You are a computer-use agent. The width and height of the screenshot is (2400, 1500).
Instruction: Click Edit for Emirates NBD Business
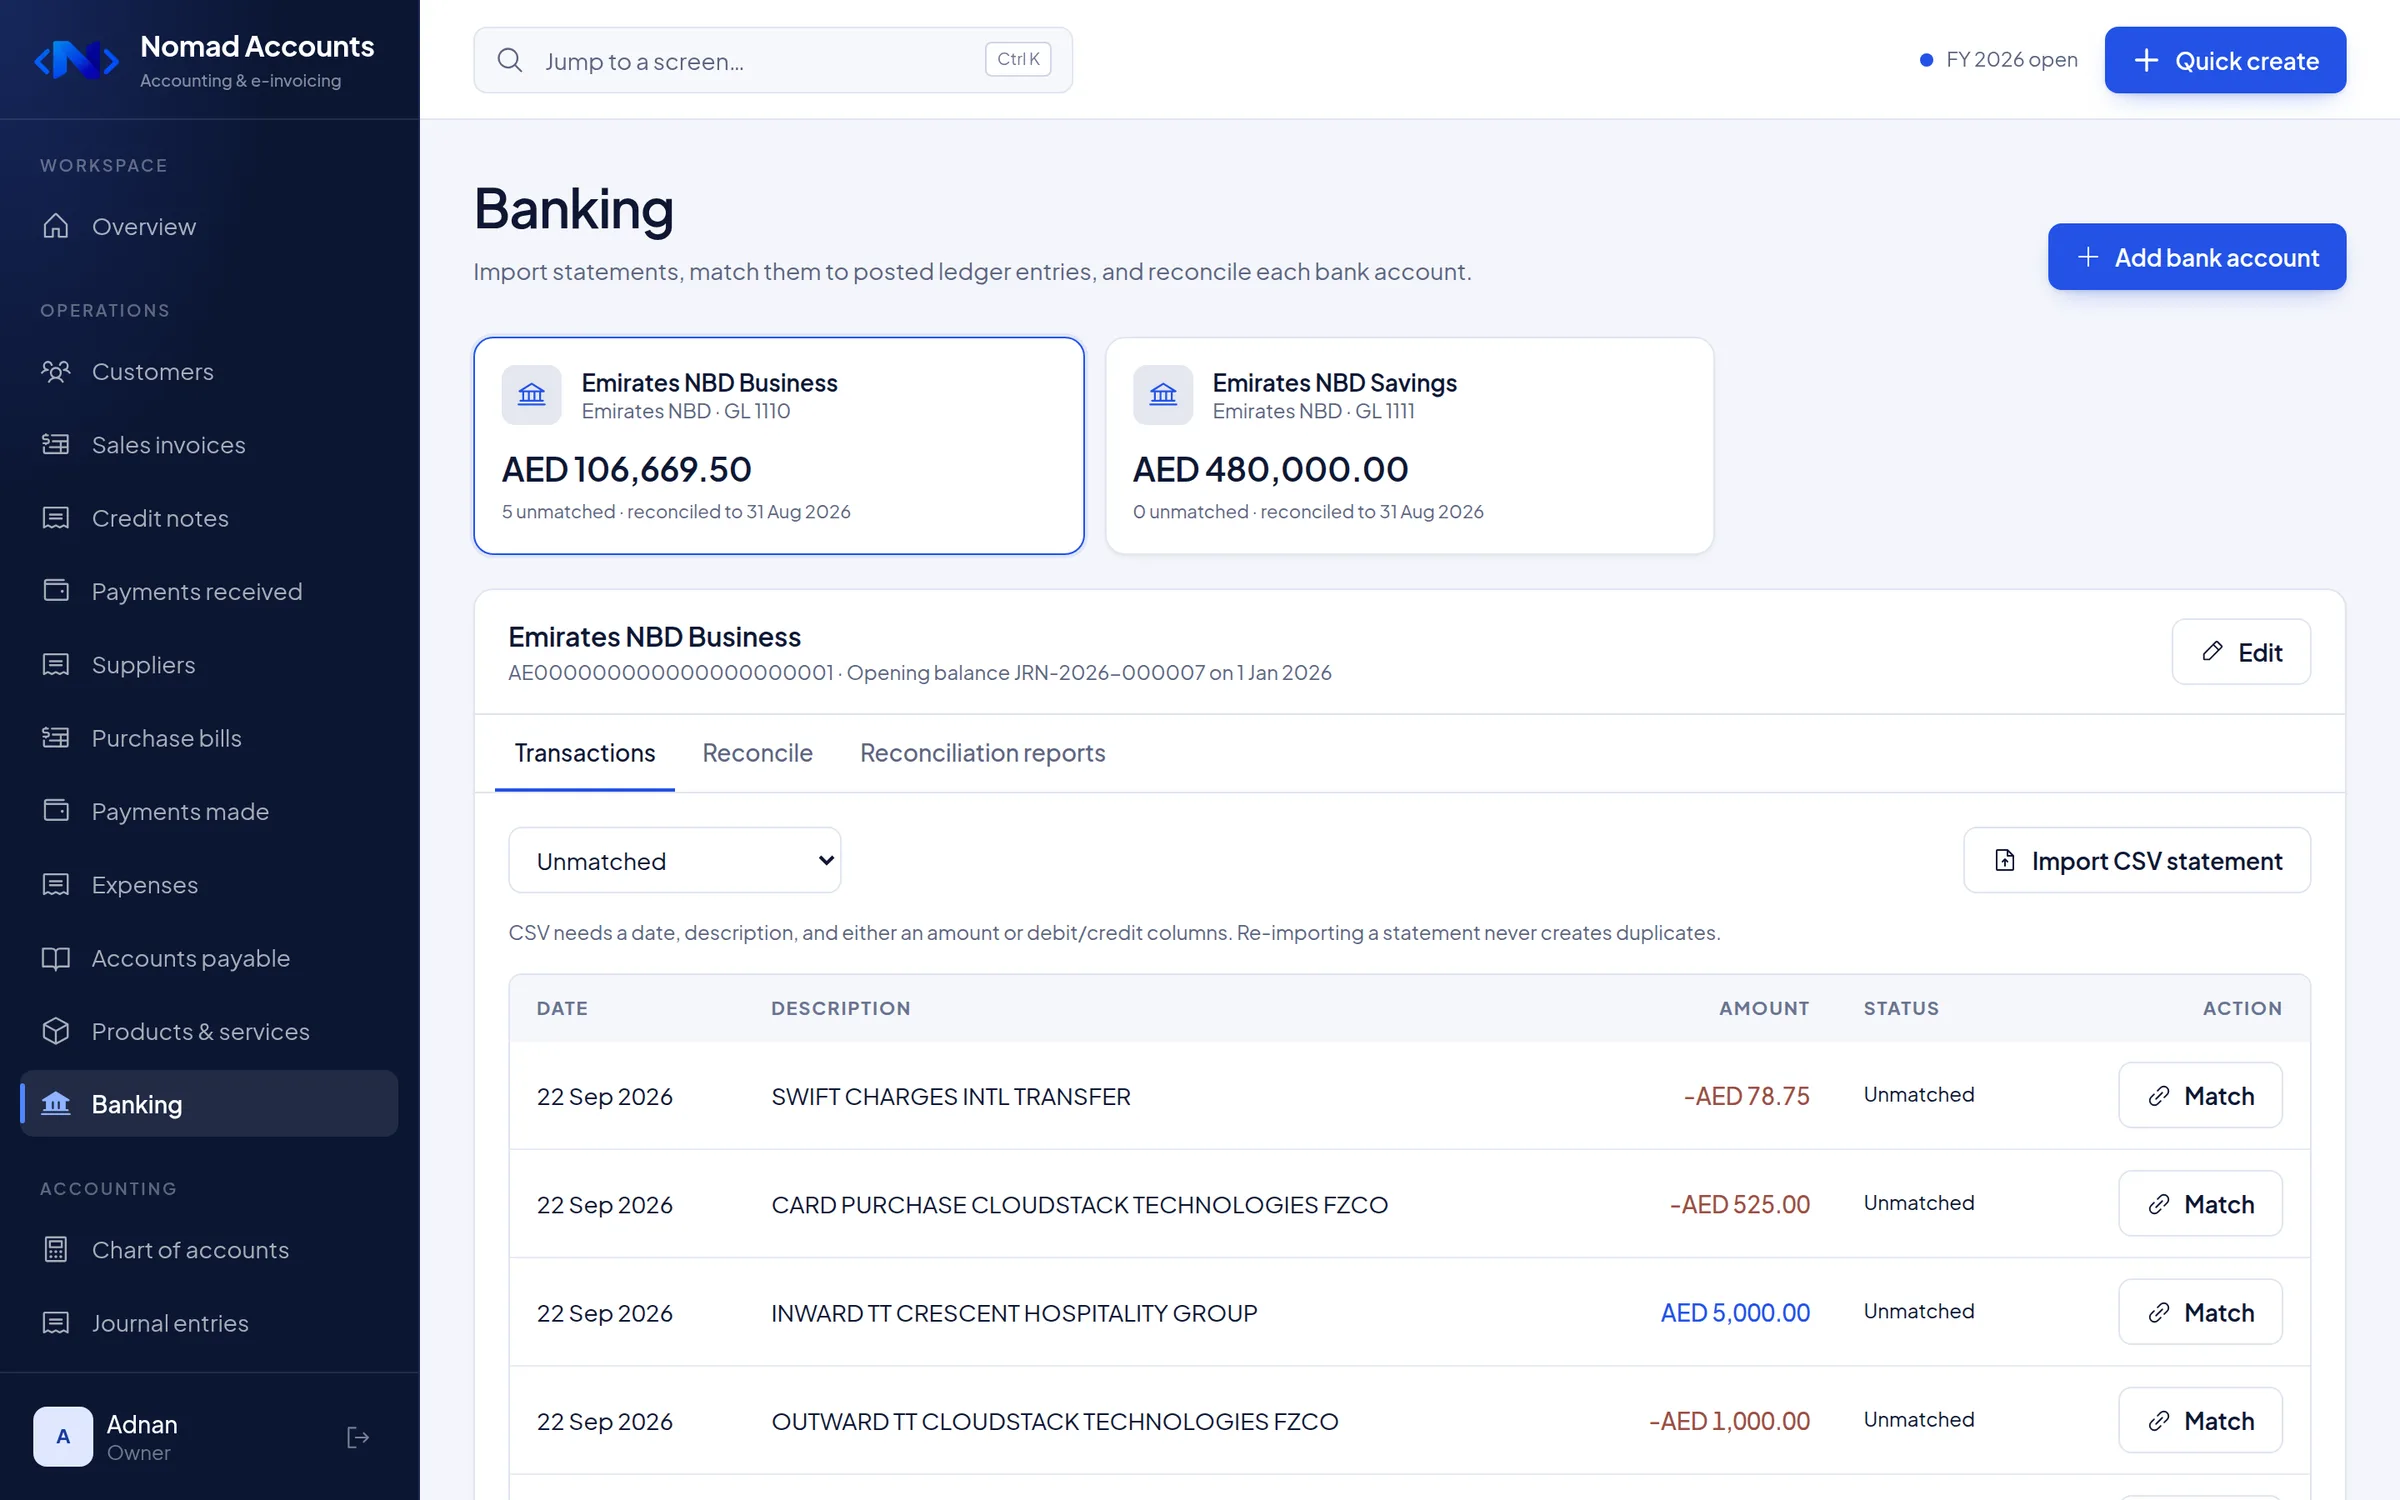pyautogui.click(x=2241, y=652)
